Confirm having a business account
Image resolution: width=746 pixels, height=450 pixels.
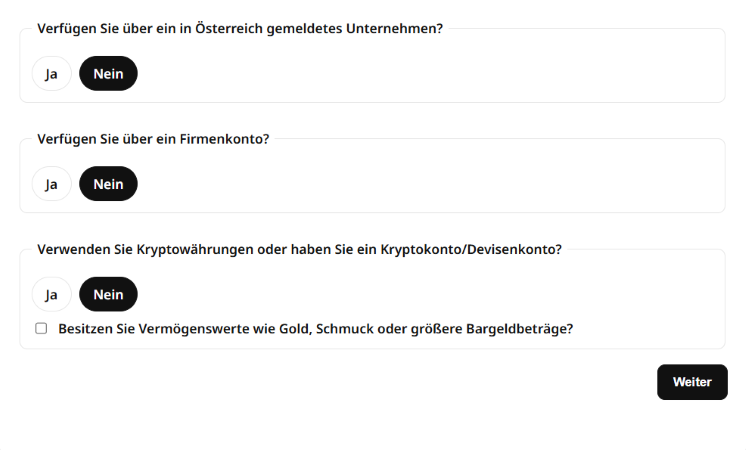click(x=51, y=184)
